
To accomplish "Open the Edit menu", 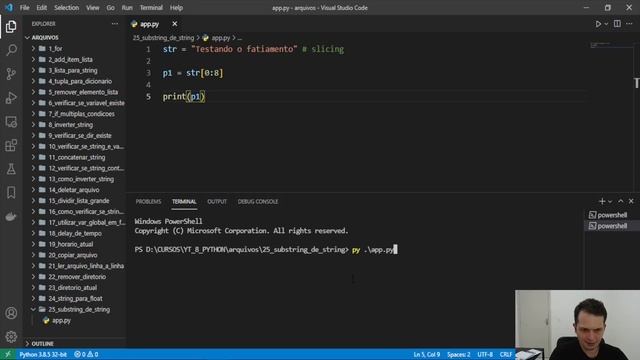I will click(41, 8).
